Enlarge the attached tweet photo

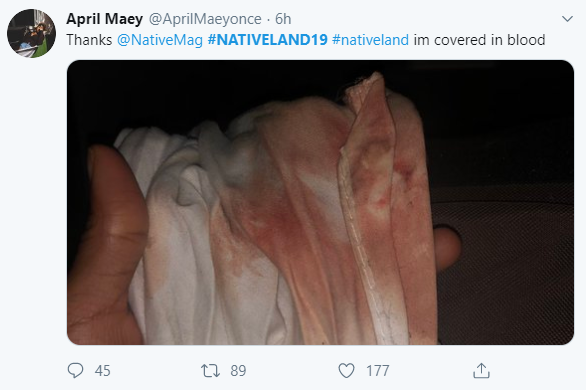point(320,202)
